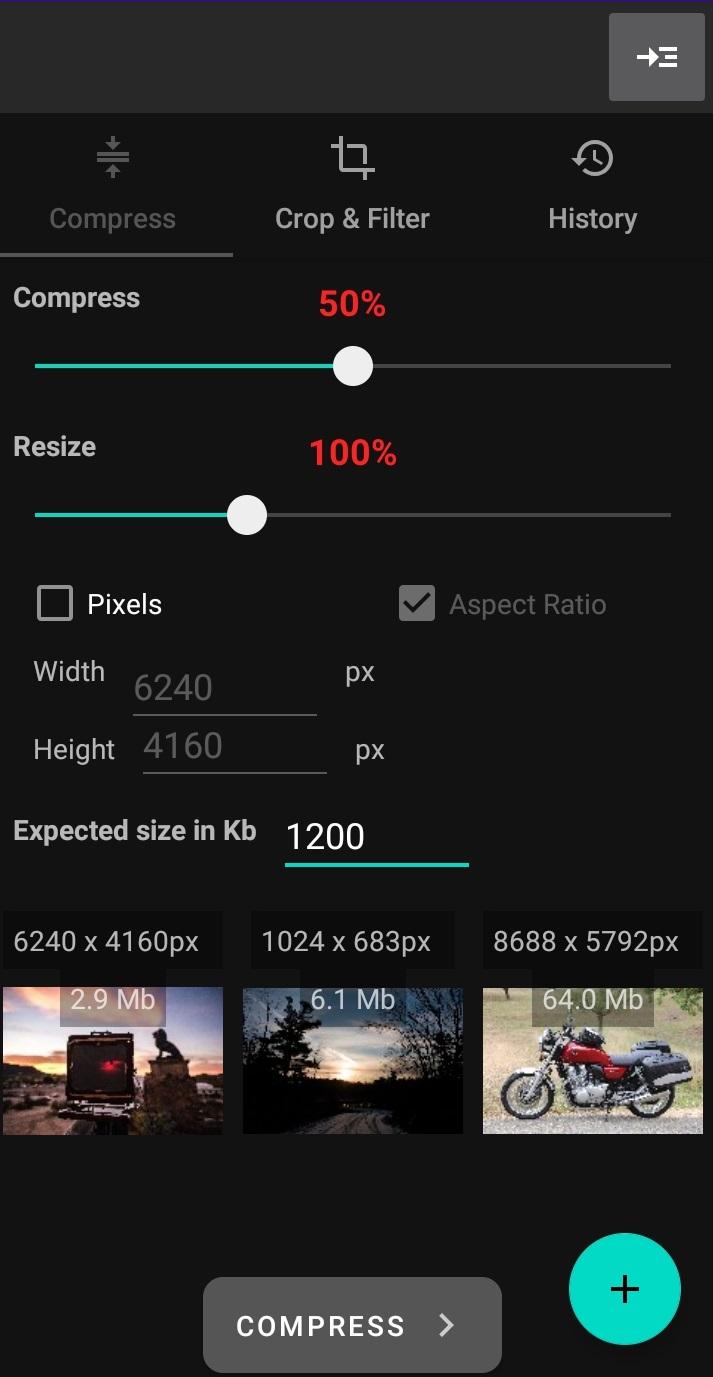The height and width of the screenshot is (1377, 713).
Task: Click the Resize slider handle at 100%
Action: (246, 515)
